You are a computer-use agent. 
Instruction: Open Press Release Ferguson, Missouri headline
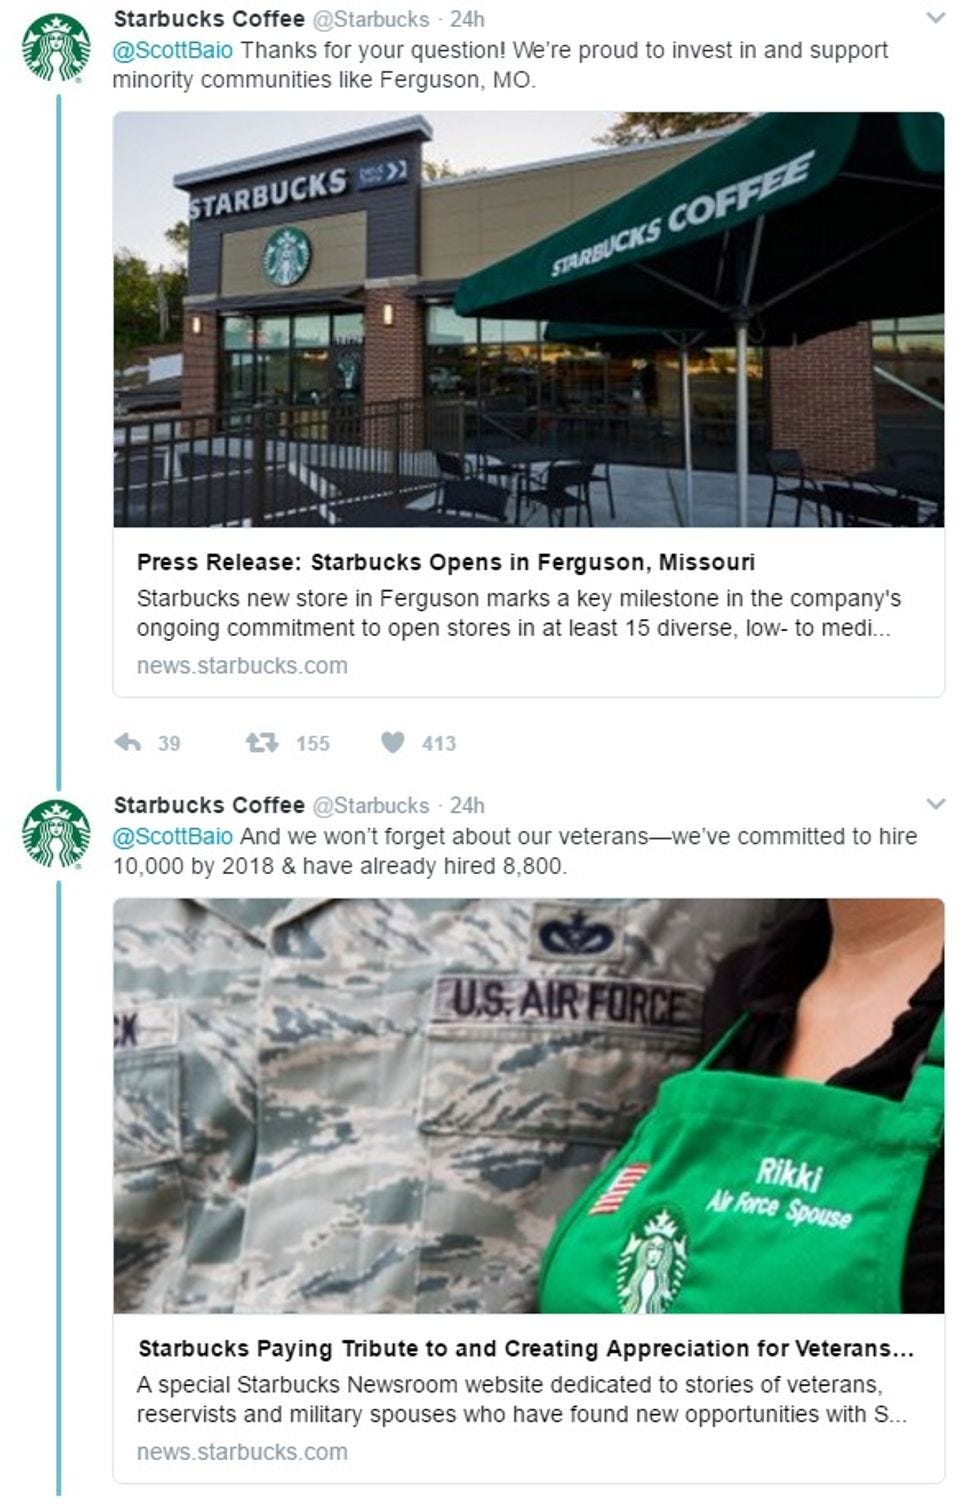[446, 562]
